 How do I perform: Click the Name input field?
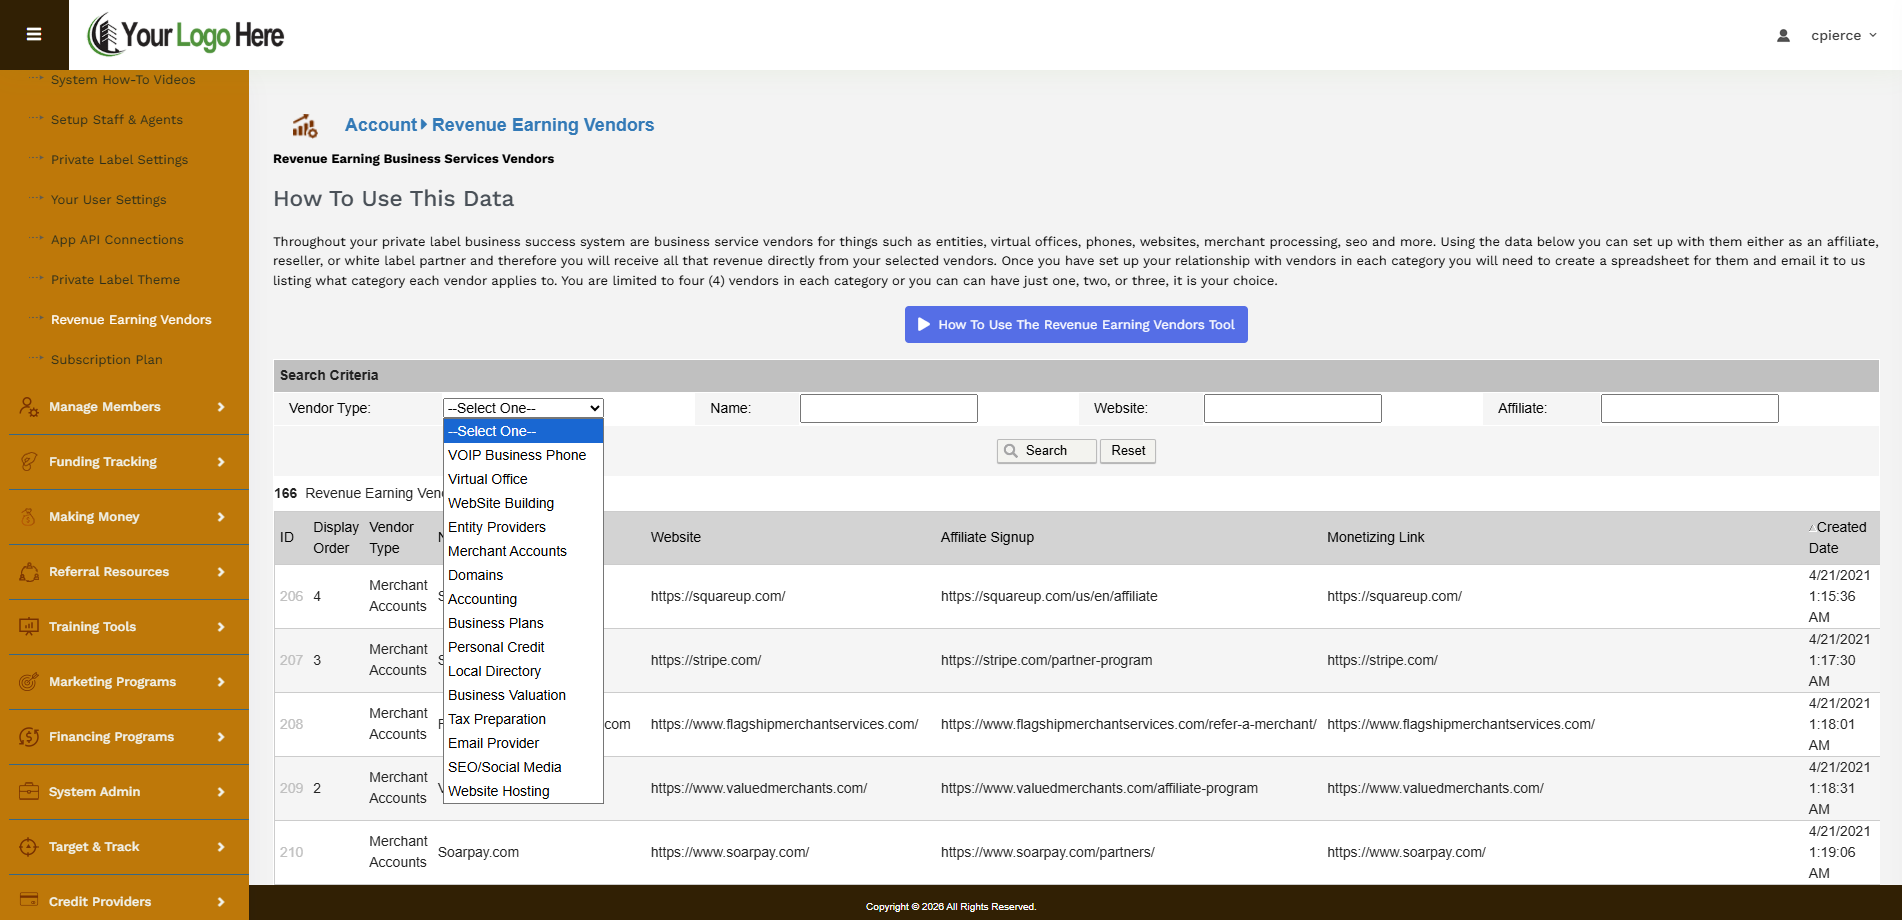pos(889,408)
